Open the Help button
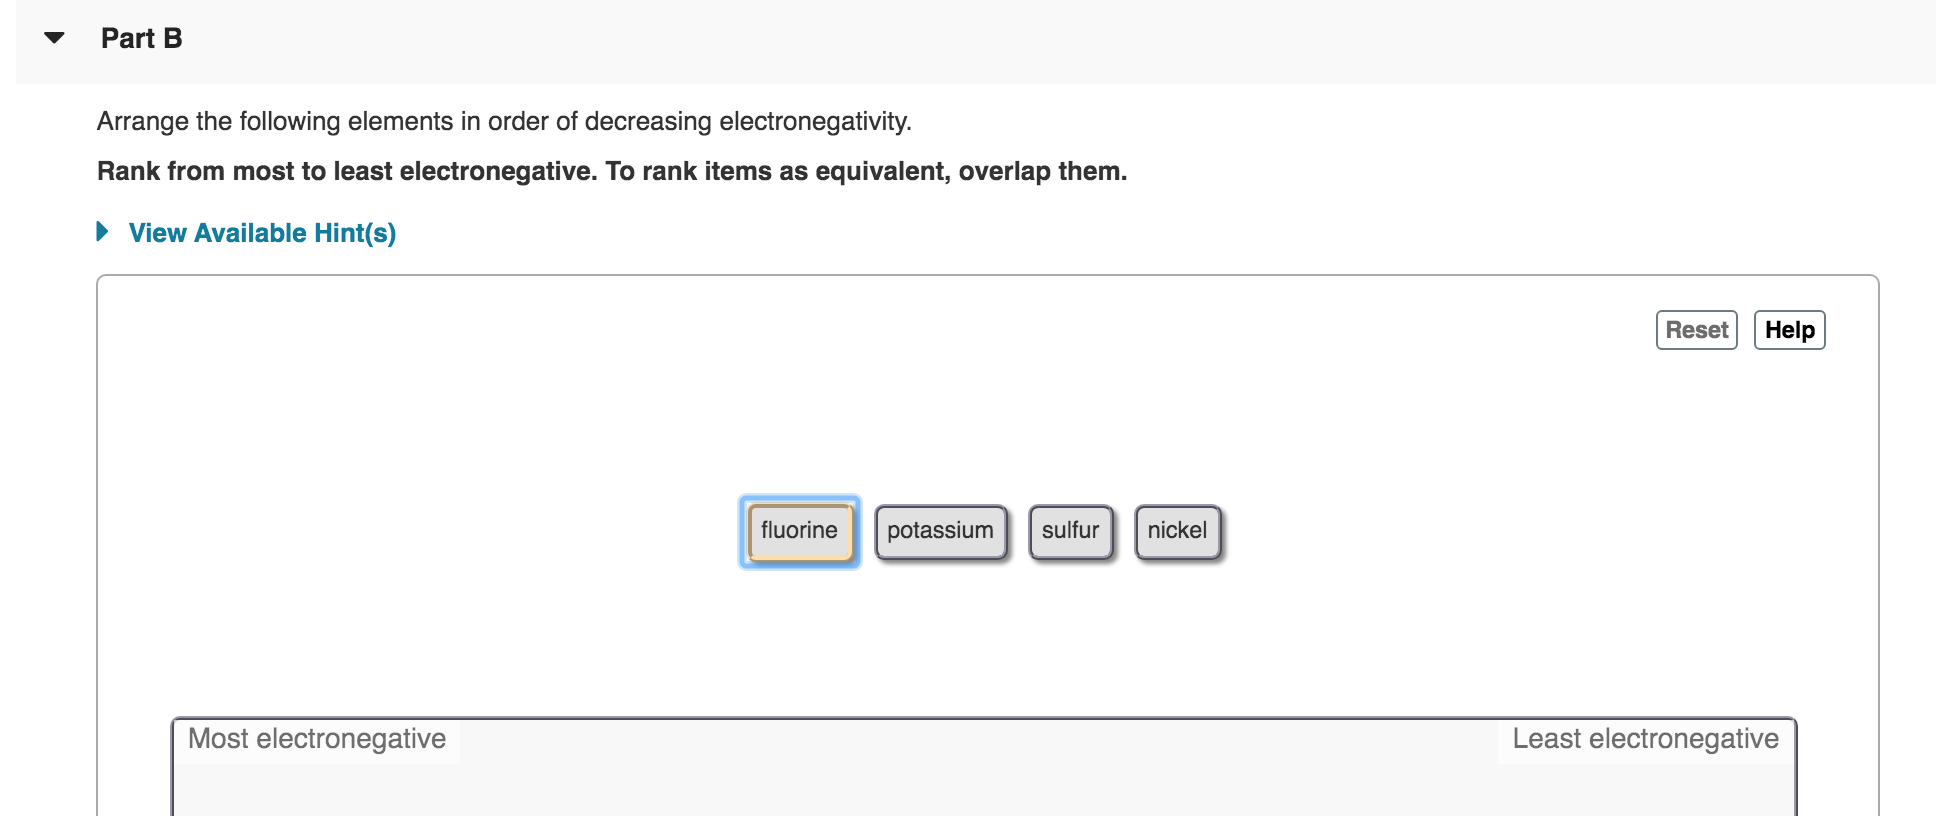Image resolution: width=1946 pixels, height=816 pixels. [x=1789, y=330]
